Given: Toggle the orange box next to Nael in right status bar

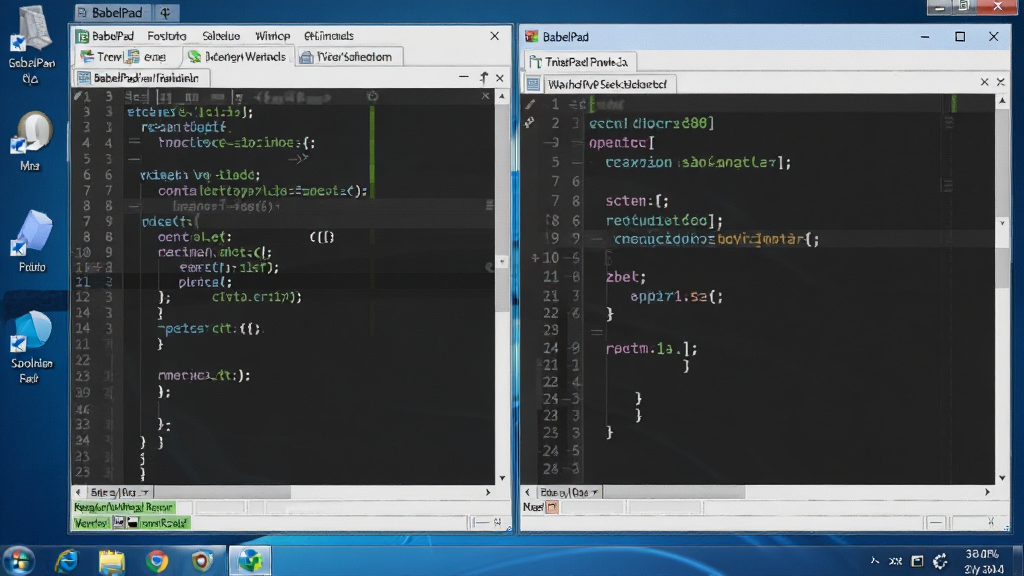Looking at the screenshot, I should [x=552, y=507].
